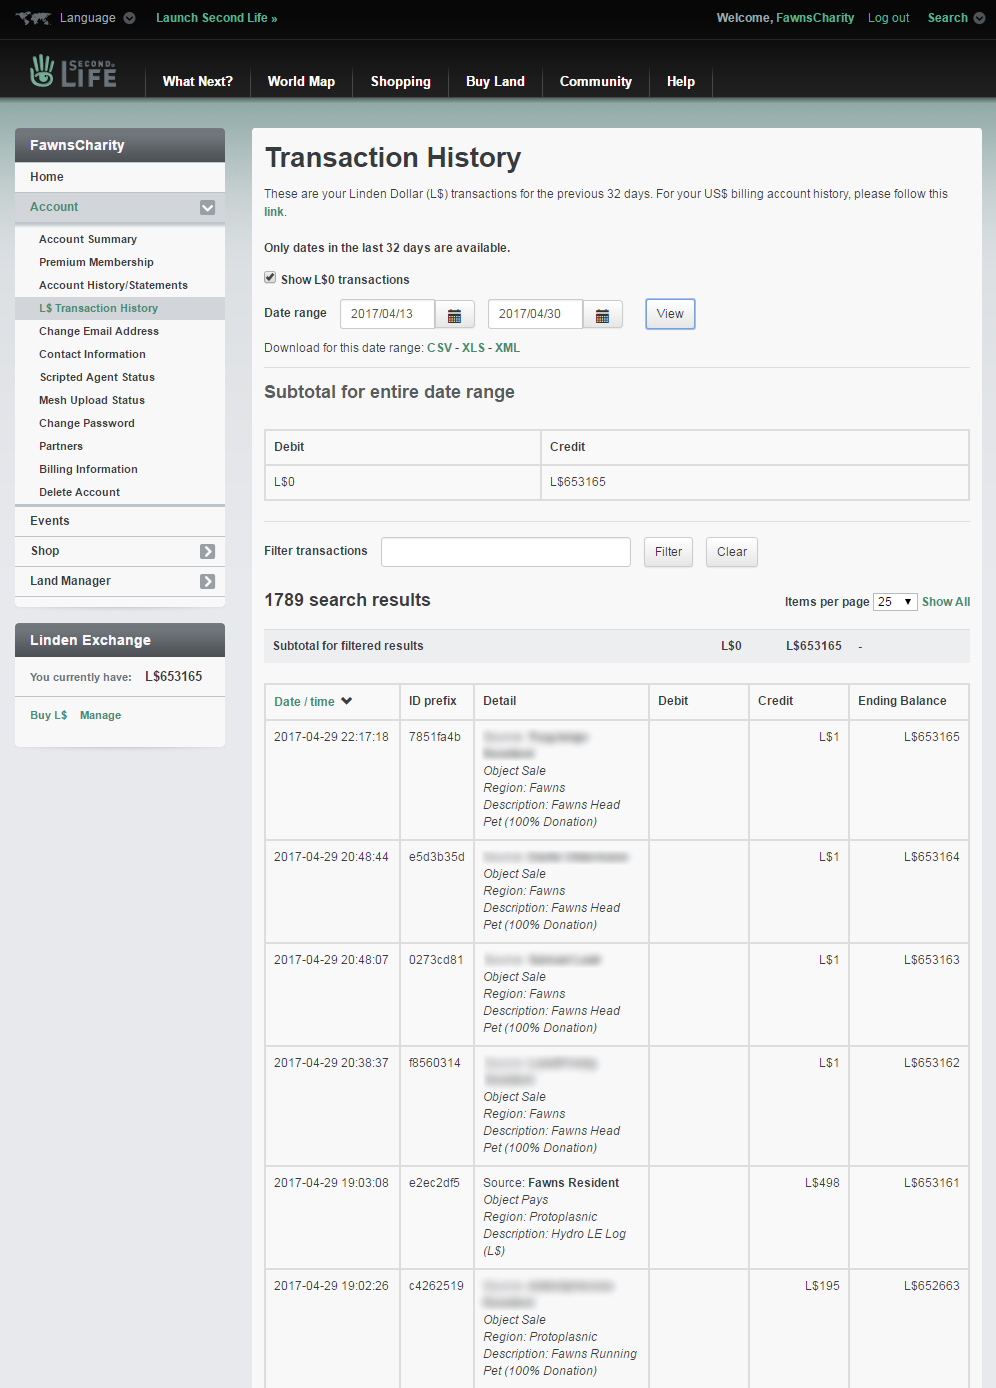Click the end date input field
The image size is (996, 1388).
535,314
